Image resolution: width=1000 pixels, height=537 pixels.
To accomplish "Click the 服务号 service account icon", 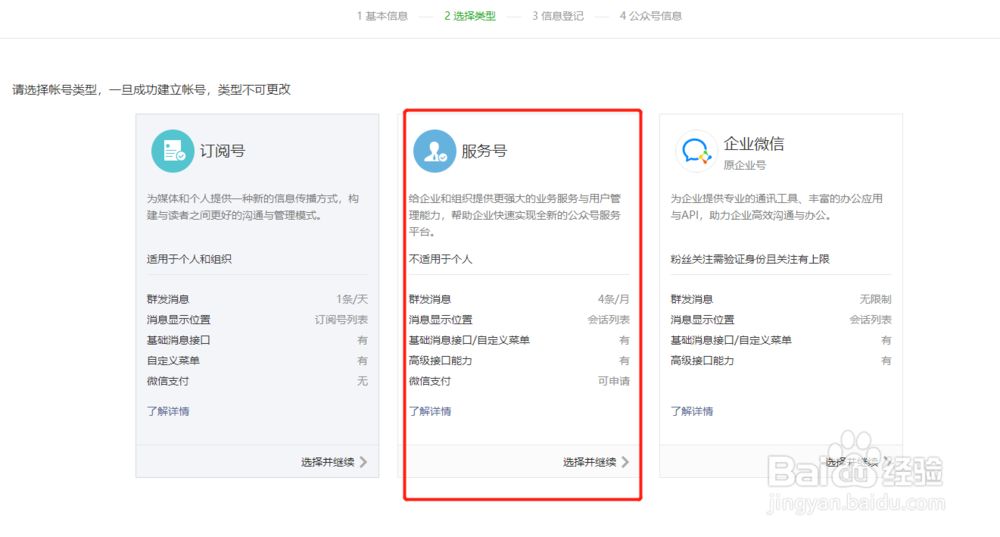I will 434,151.
